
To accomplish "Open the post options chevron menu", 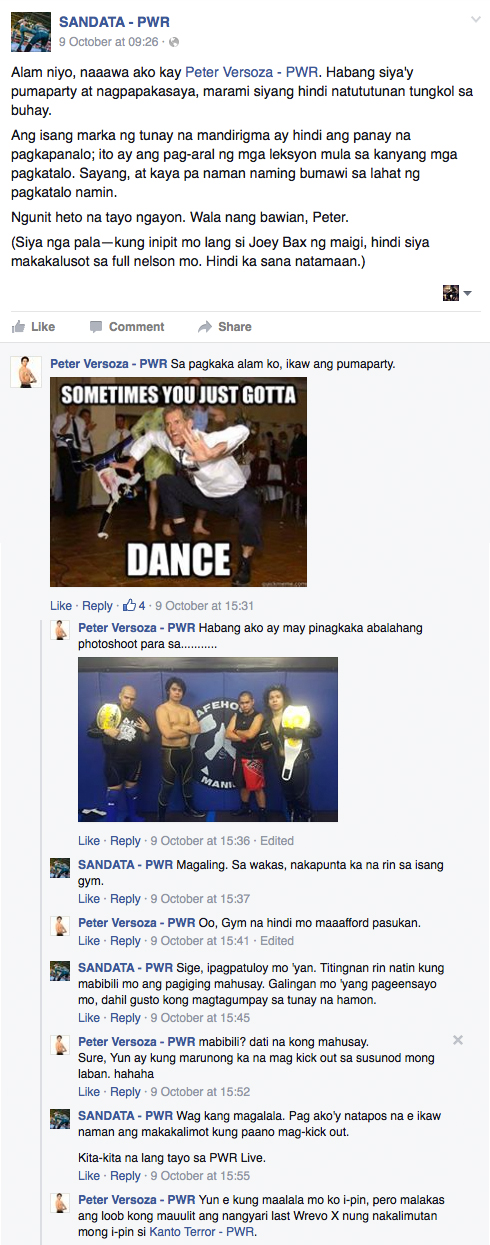I will pos(475,20).
